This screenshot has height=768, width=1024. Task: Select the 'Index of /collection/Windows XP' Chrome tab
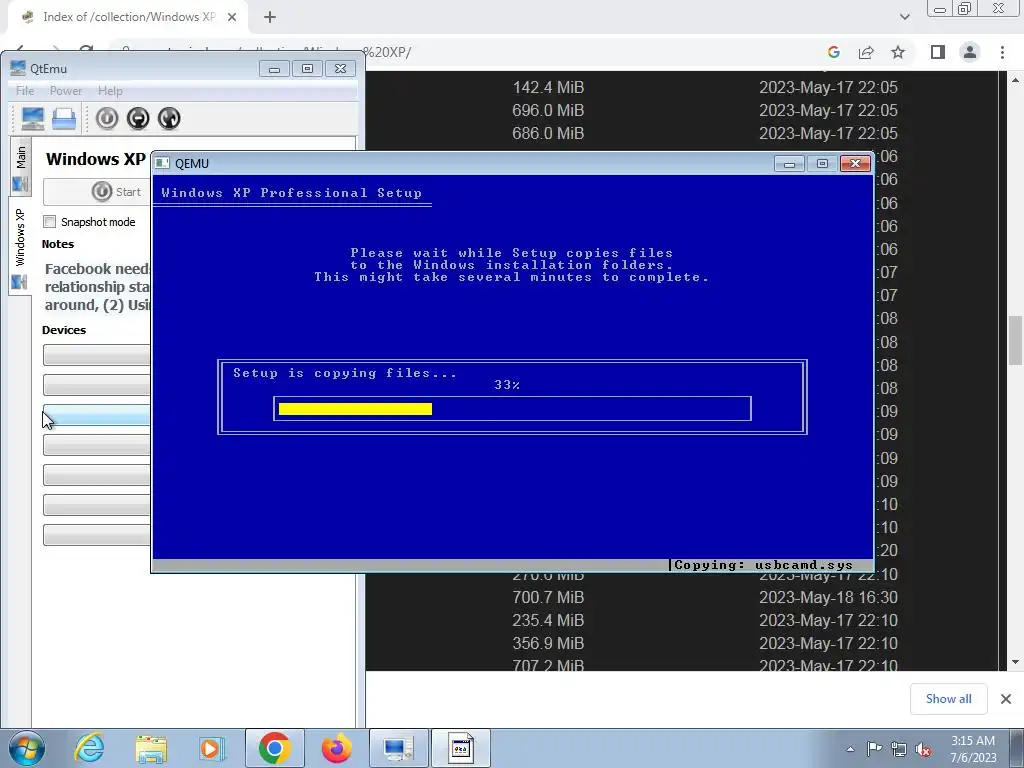point(129,17)
